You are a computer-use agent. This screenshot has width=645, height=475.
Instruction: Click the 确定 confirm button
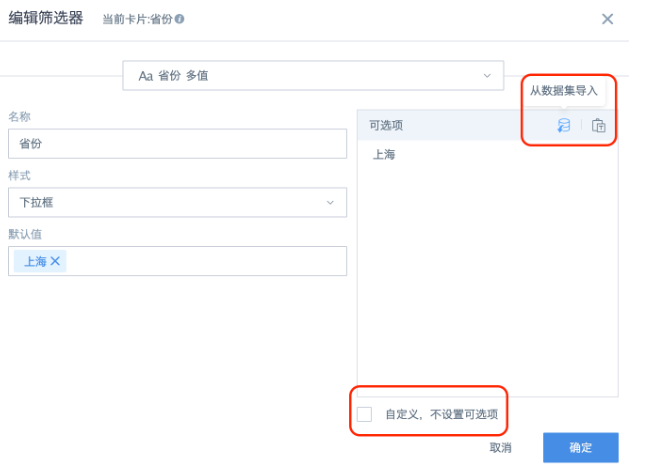point(580,447)
